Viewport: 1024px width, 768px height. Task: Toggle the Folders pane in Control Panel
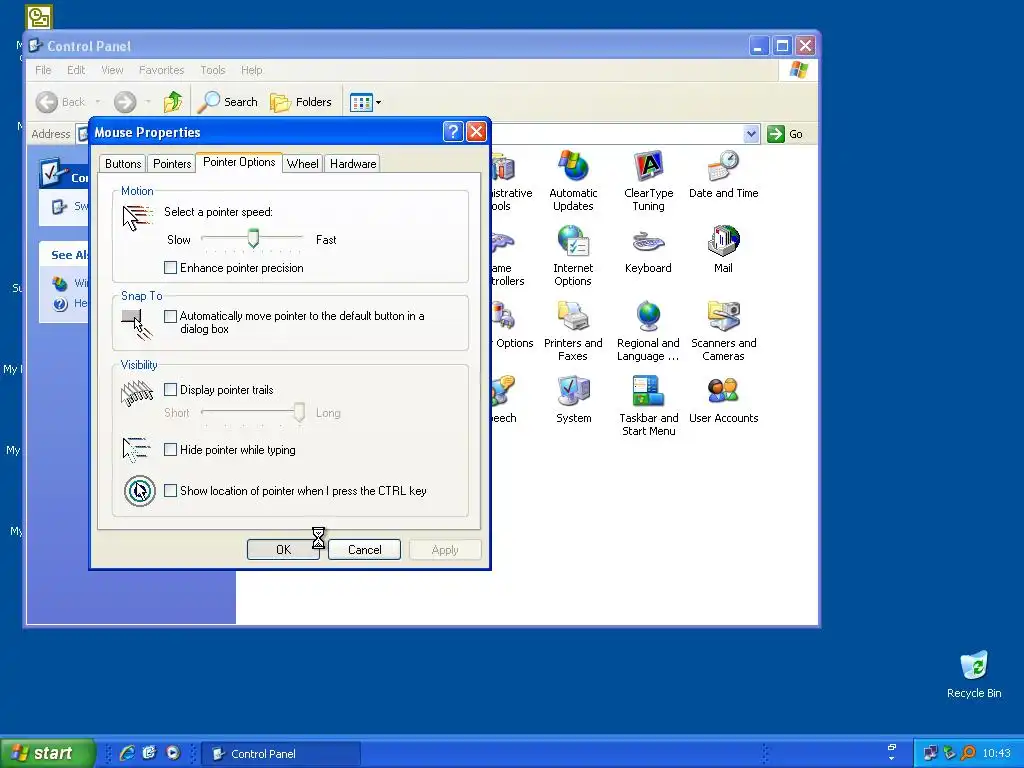(301, 102)
